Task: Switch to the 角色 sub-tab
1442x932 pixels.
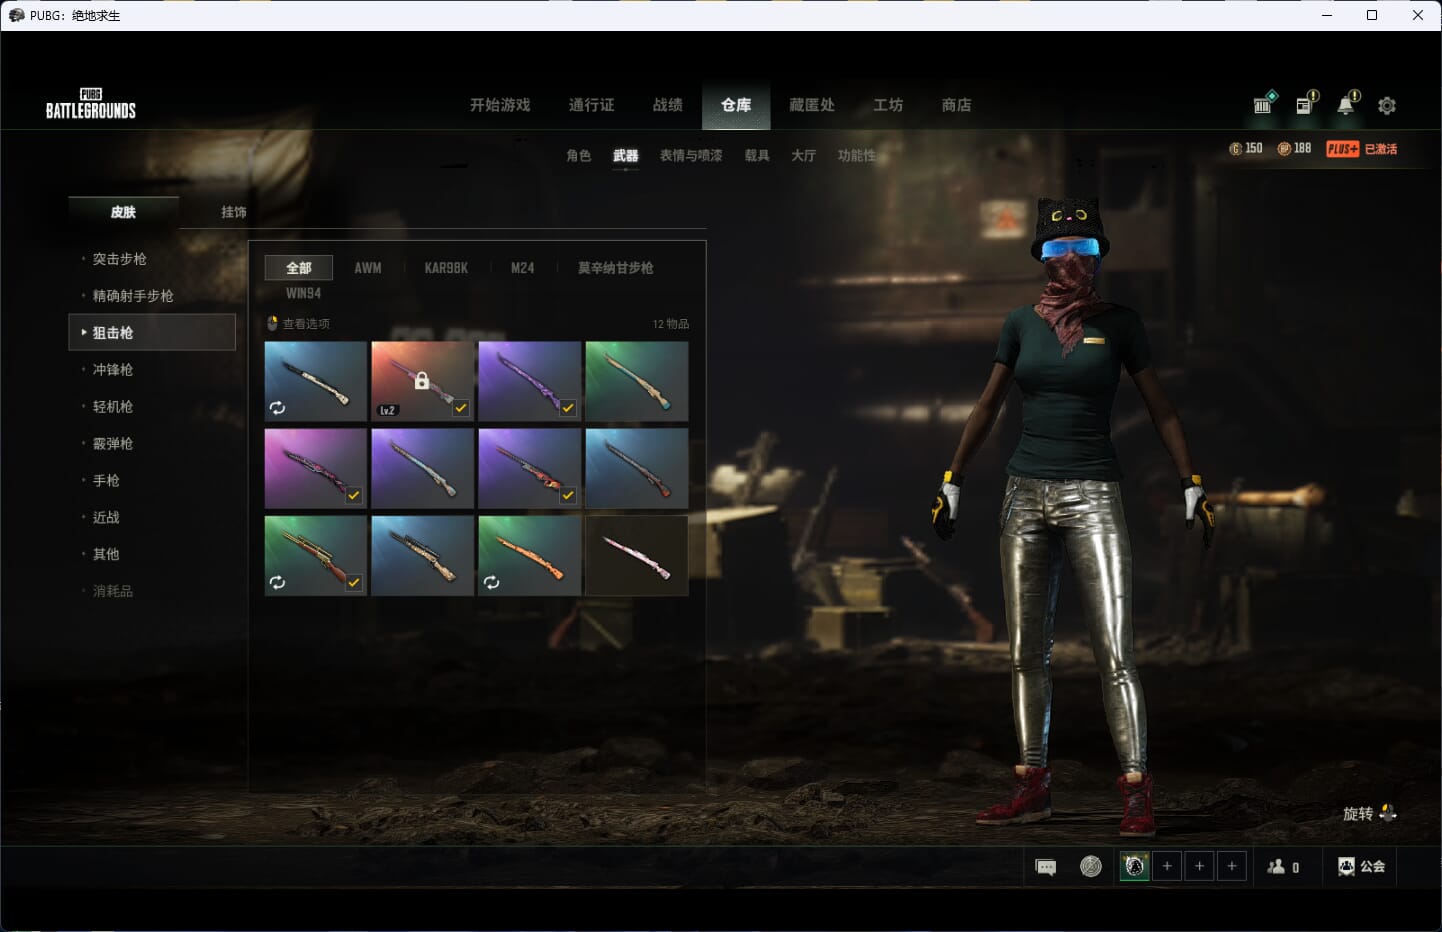Action: pos(578,156)
